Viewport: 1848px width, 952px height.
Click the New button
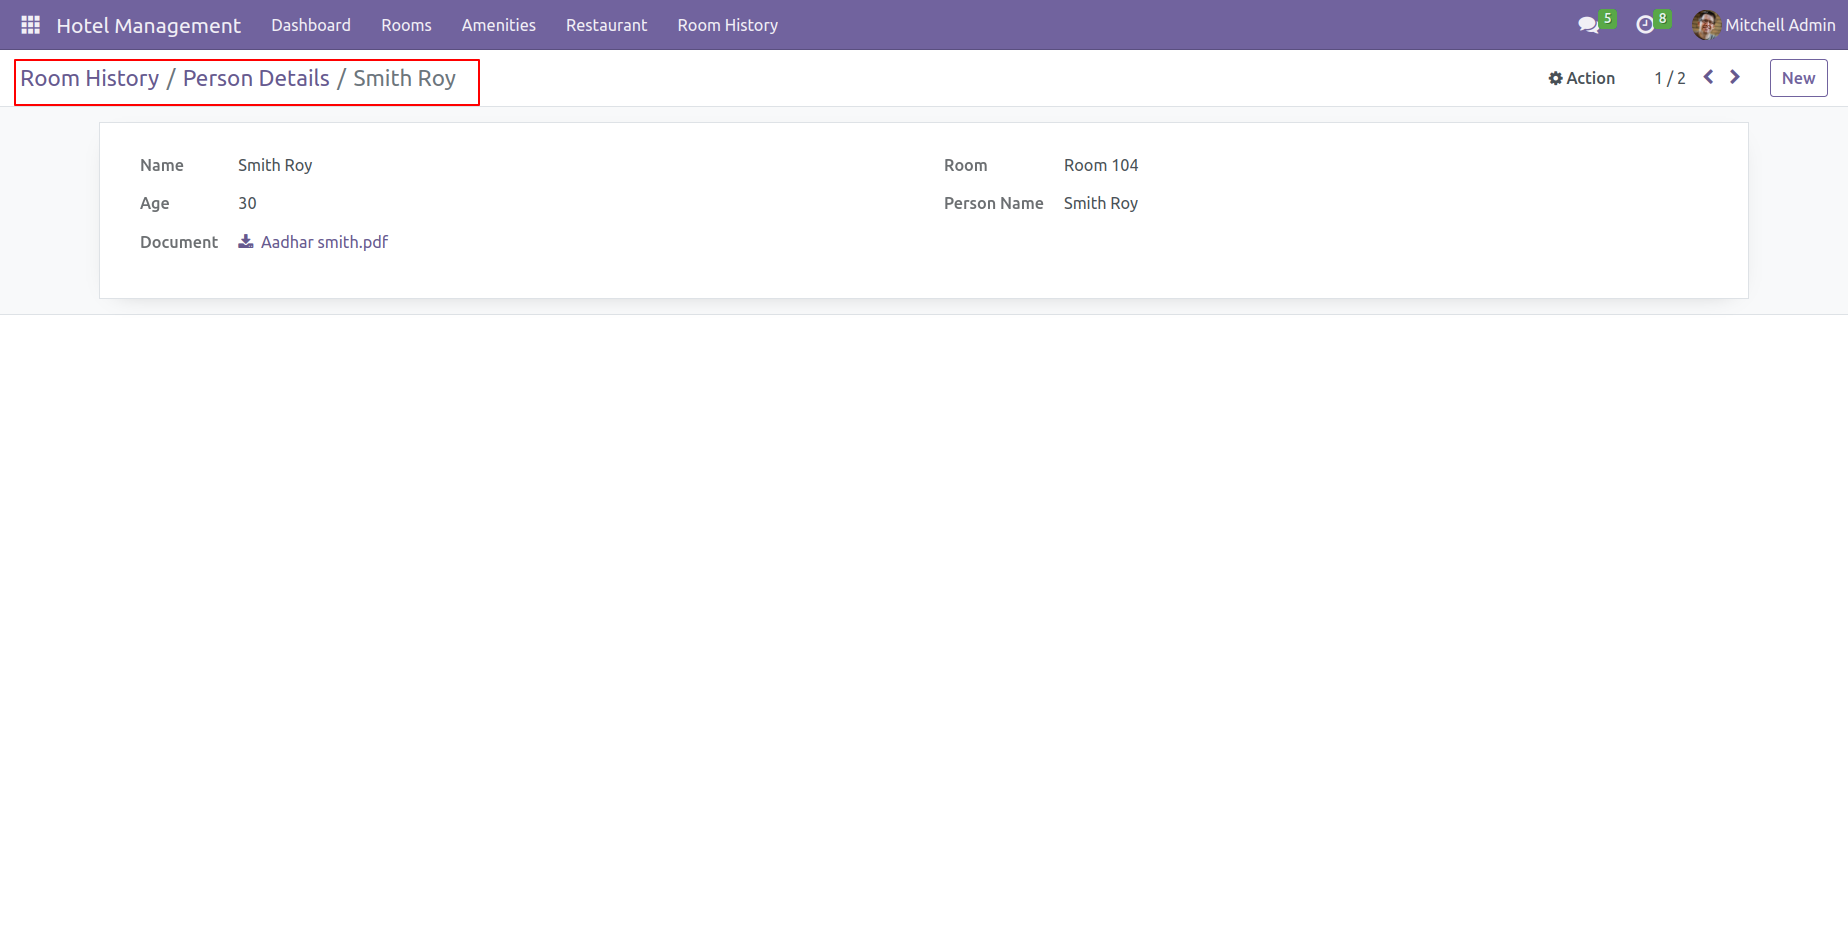[1798, 78]
